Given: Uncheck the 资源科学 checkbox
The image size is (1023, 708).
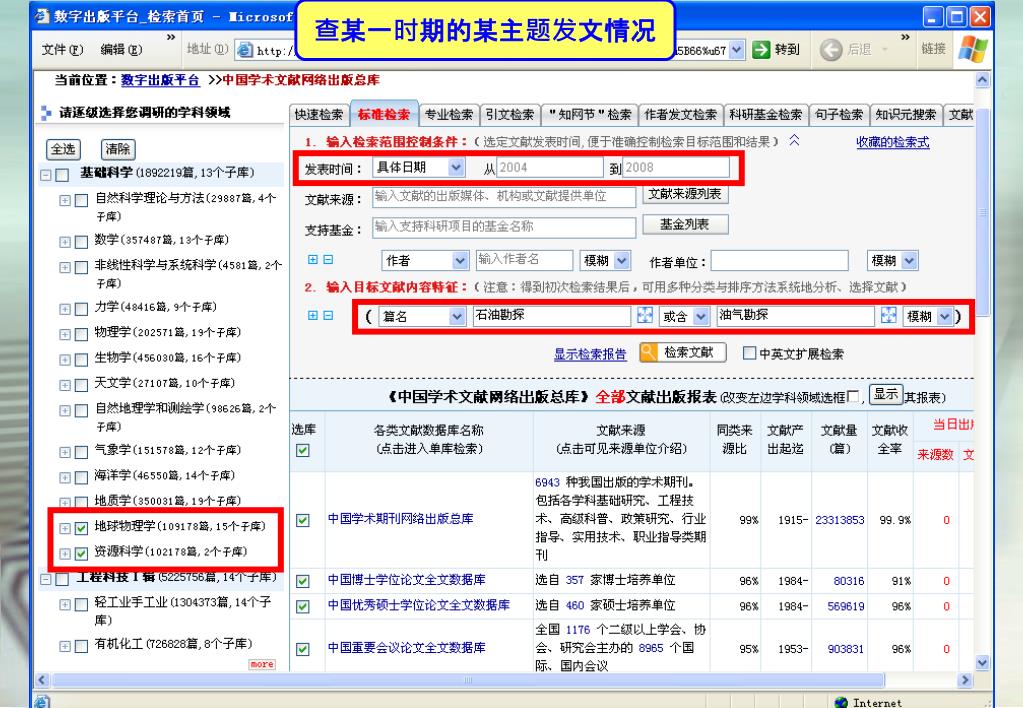Looking at the screenshot, I should [x=82, y=553].
